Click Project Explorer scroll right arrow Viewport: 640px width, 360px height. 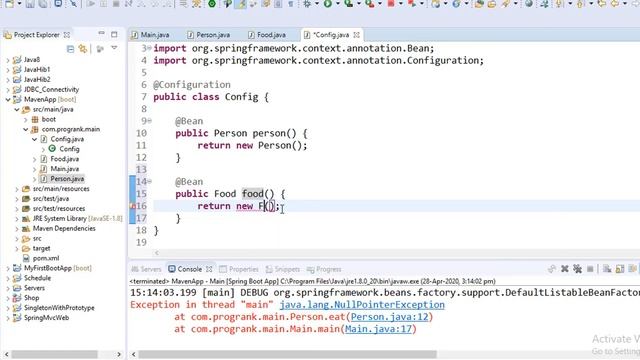click(x=119, y=354)
